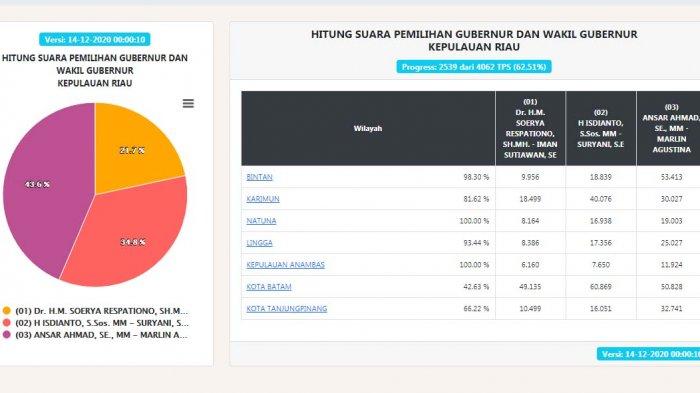Open the BINTAN region link
The image size is (700, 393).
259,177
